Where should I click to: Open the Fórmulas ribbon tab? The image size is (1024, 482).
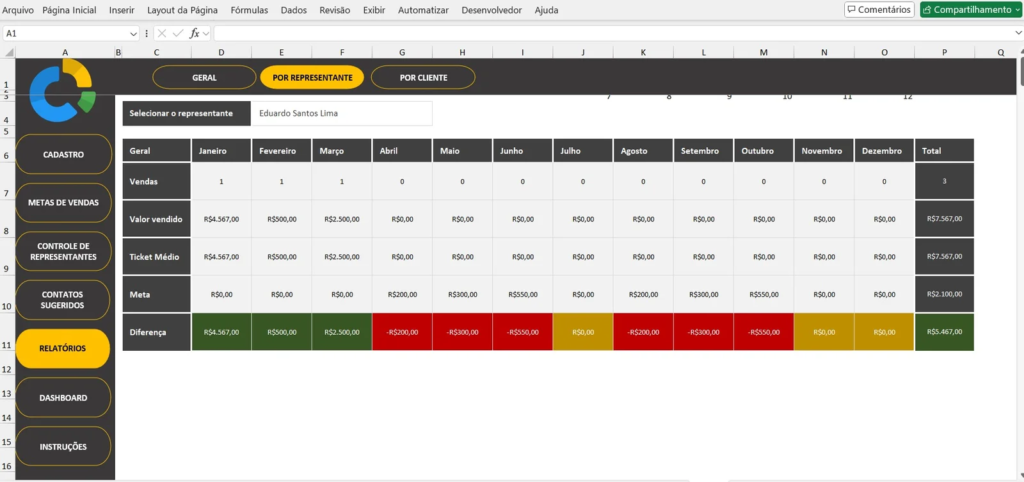coord(249,9)
